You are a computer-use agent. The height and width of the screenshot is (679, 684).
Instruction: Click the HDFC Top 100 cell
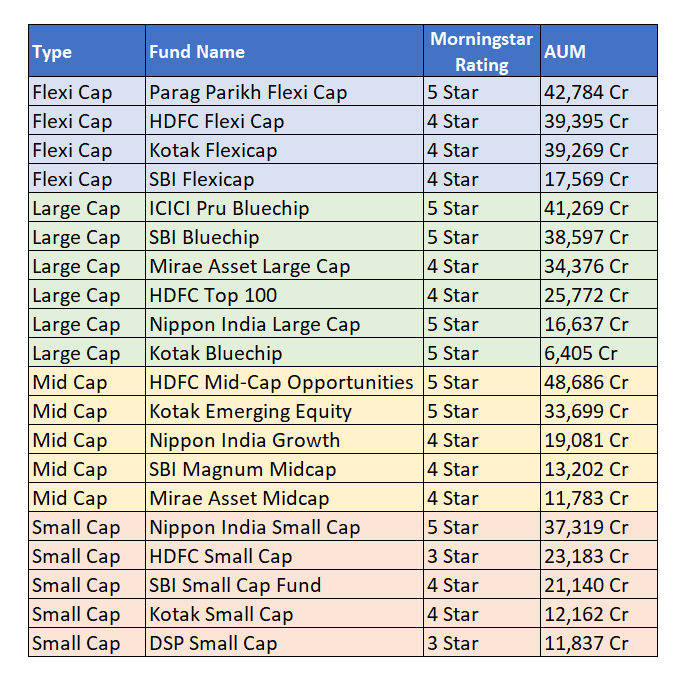pos(213,295)
